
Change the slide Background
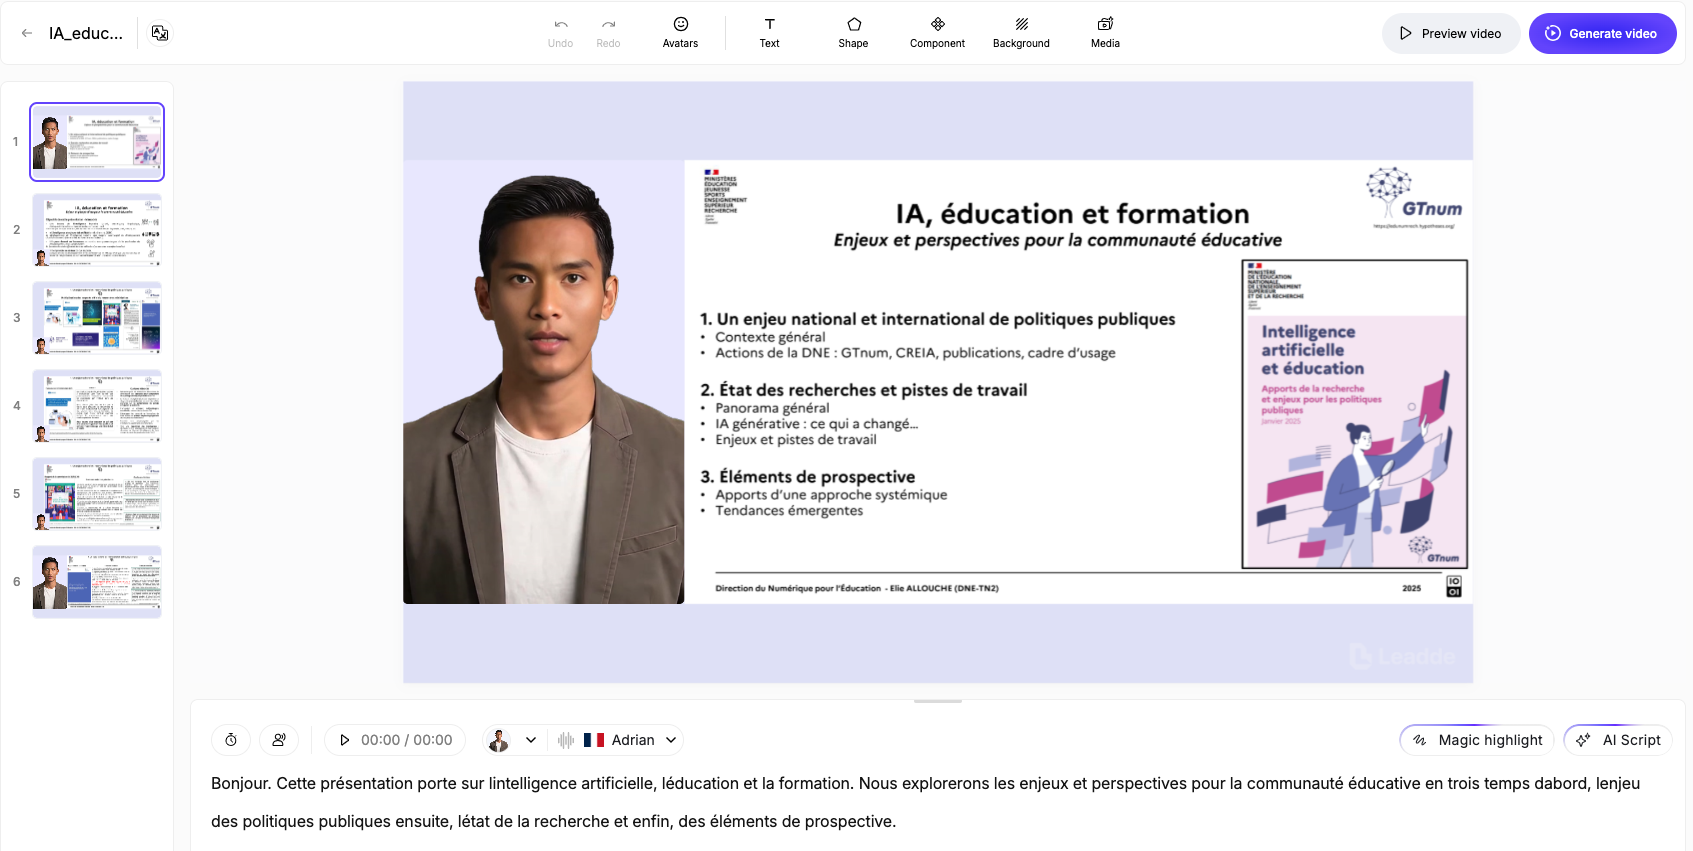[x=1021, y=32]
